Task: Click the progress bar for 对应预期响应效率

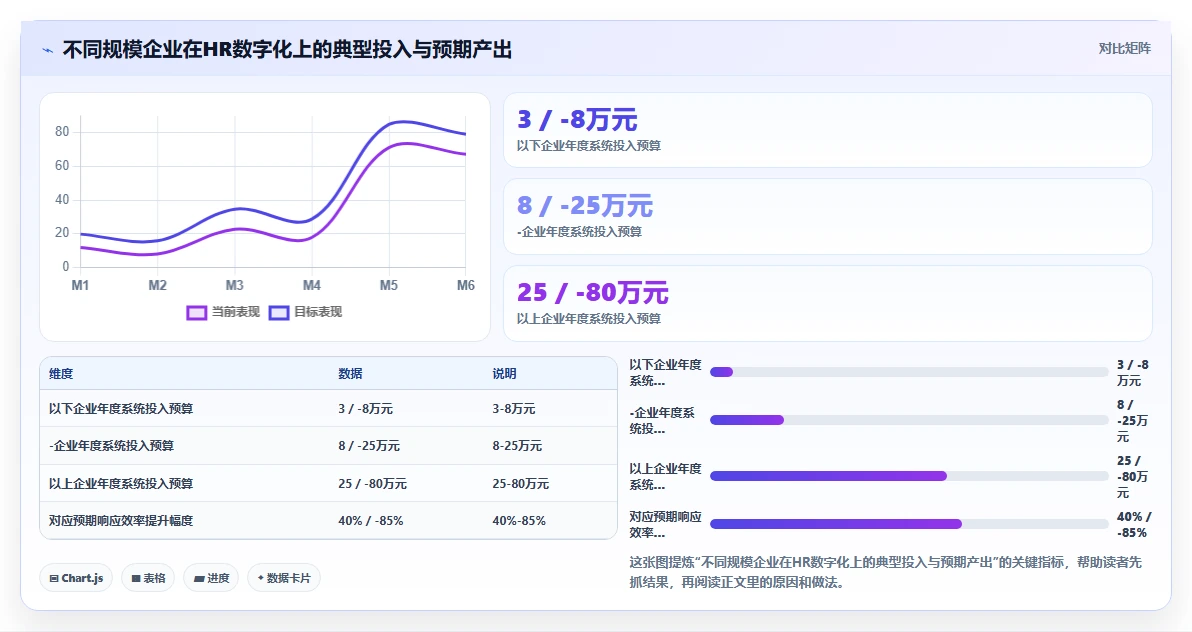Action: (909, 524)
